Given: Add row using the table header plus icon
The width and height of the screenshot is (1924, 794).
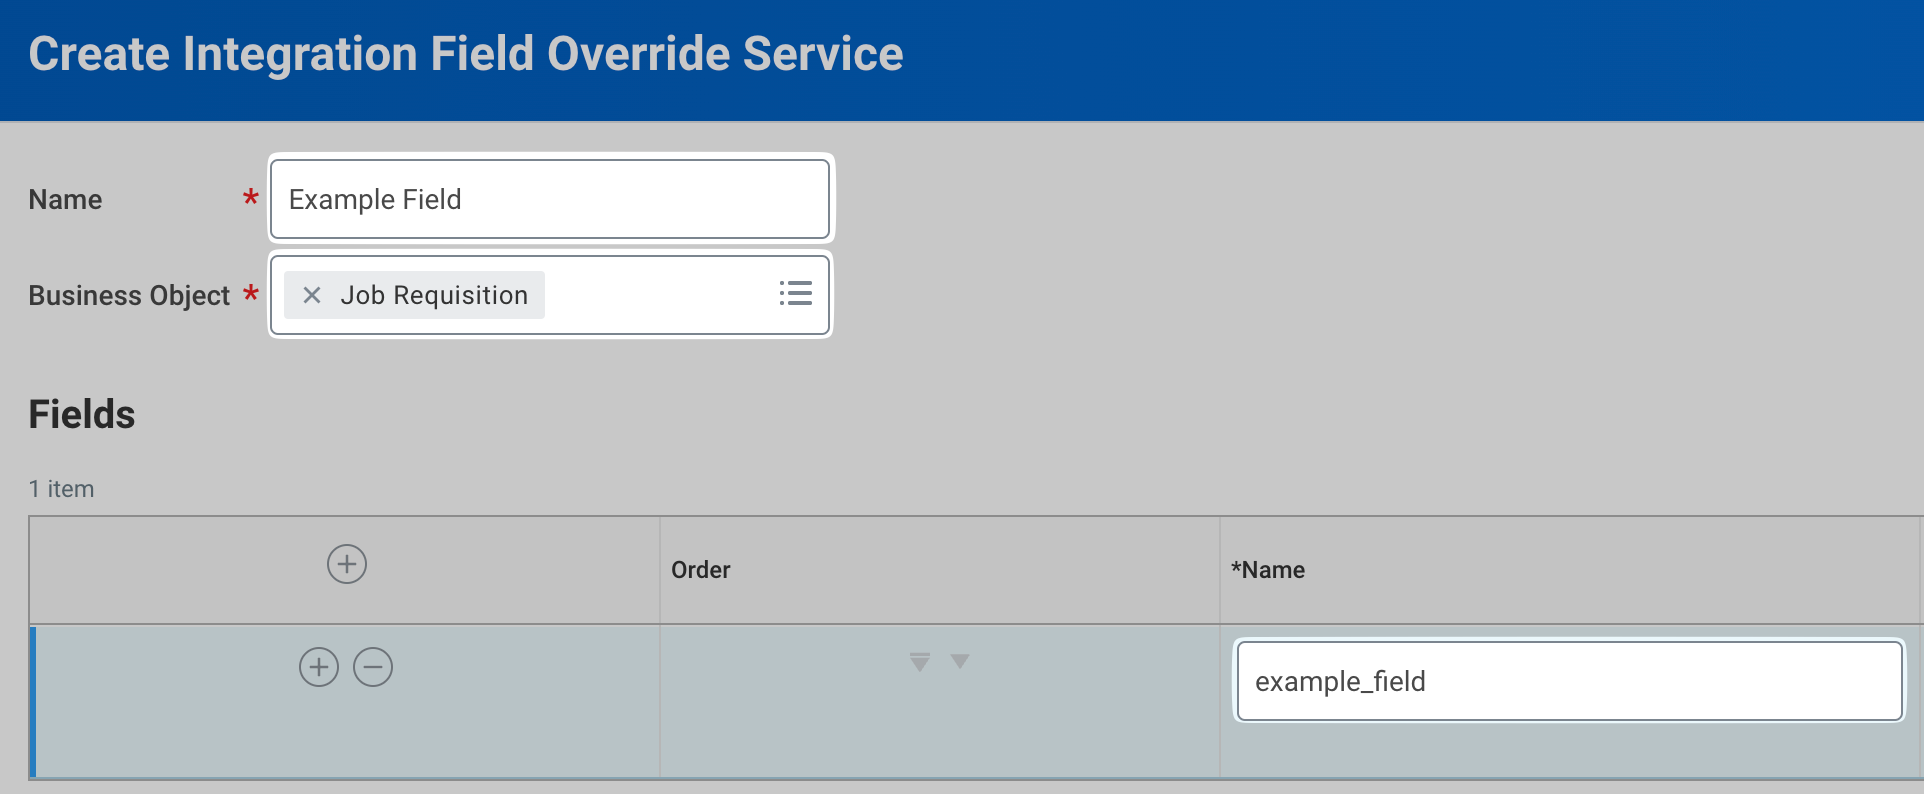Looking at the screenshot, I should coord(346,564).
